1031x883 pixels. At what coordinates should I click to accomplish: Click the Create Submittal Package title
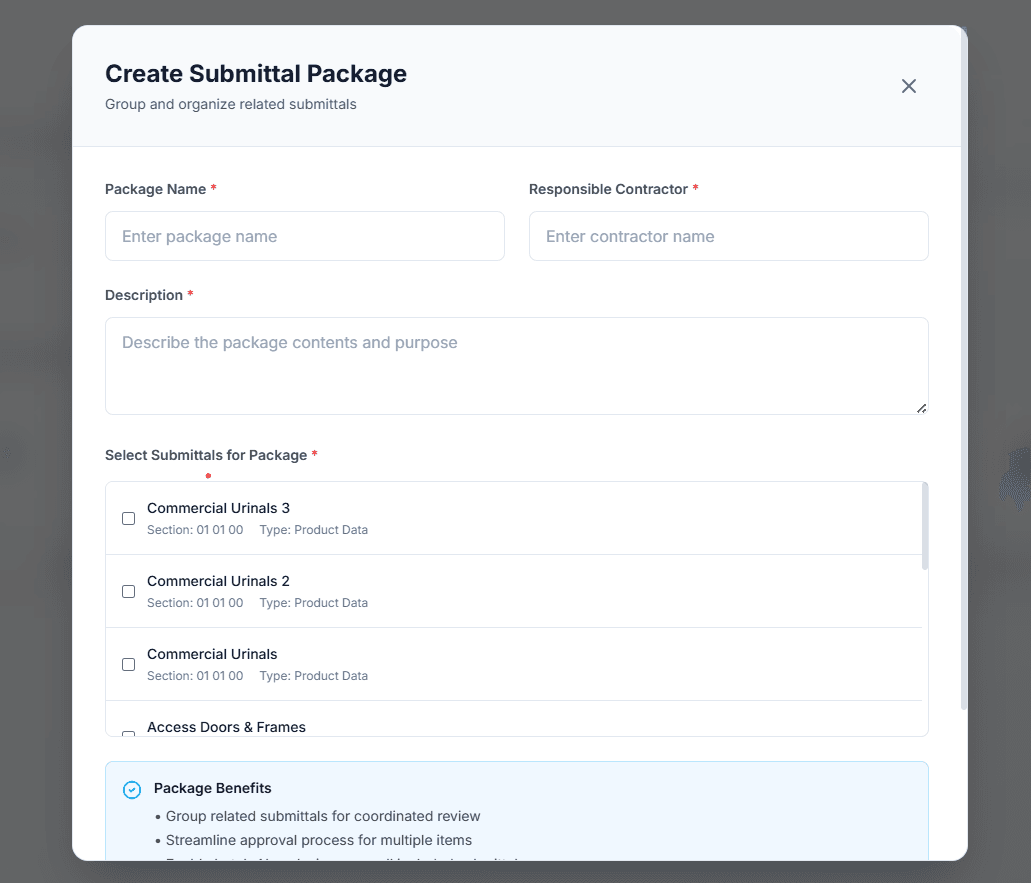(x=255, y=73)
